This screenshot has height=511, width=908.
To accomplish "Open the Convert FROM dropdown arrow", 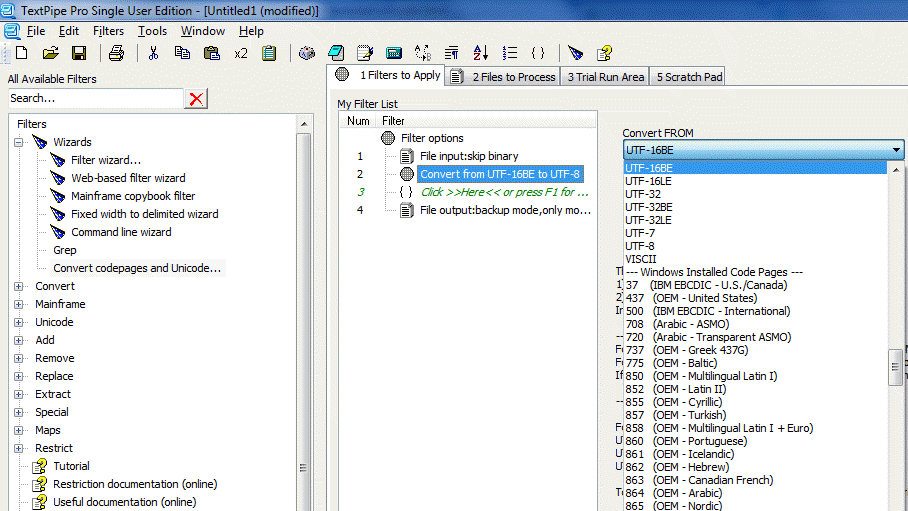I will point(896,150).
